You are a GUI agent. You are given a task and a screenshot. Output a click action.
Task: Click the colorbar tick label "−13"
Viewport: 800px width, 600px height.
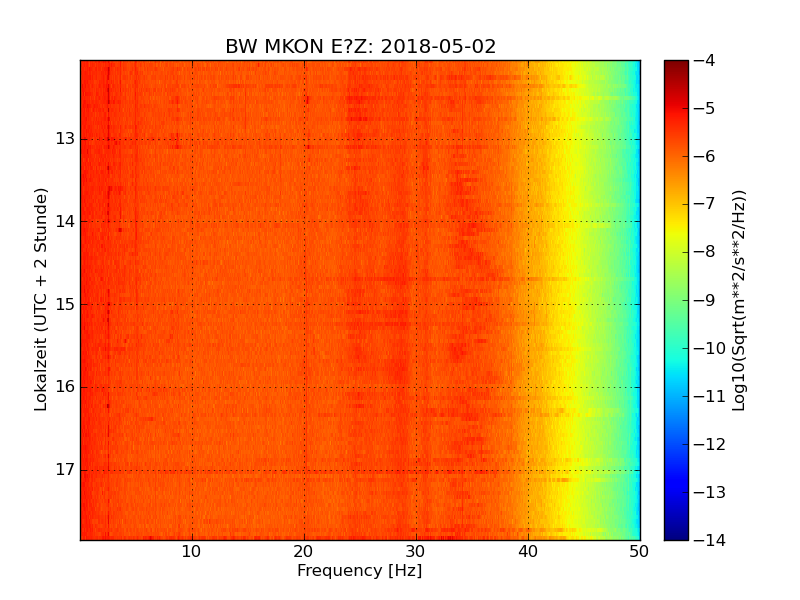click(710, 492)
